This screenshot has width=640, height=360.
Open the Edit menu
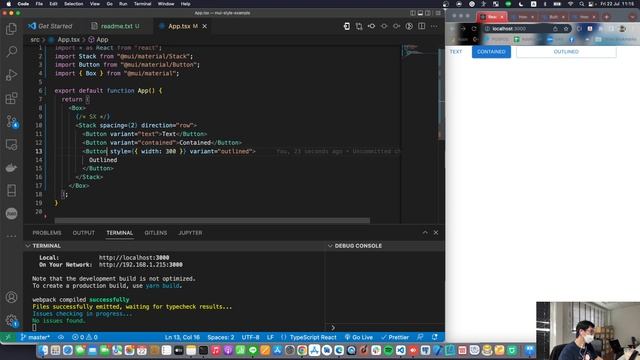pos(53,4)
